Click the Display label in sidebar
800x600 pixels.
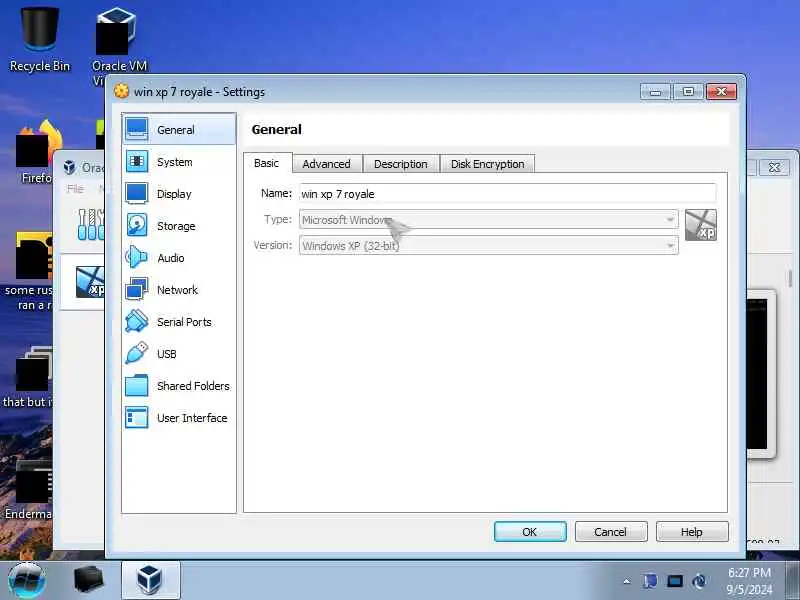(x=174, y=194)
